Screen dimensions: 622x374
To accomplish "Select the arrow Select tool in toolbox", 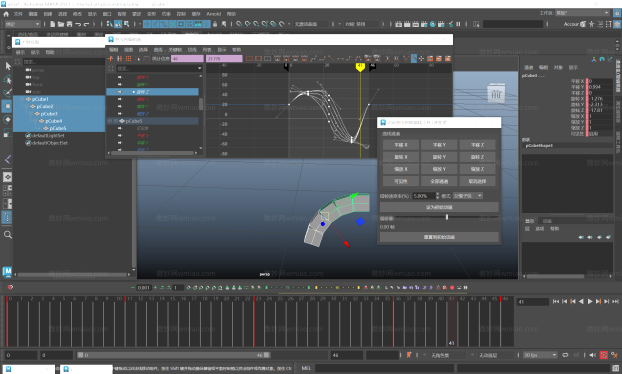I will point(8,66).
